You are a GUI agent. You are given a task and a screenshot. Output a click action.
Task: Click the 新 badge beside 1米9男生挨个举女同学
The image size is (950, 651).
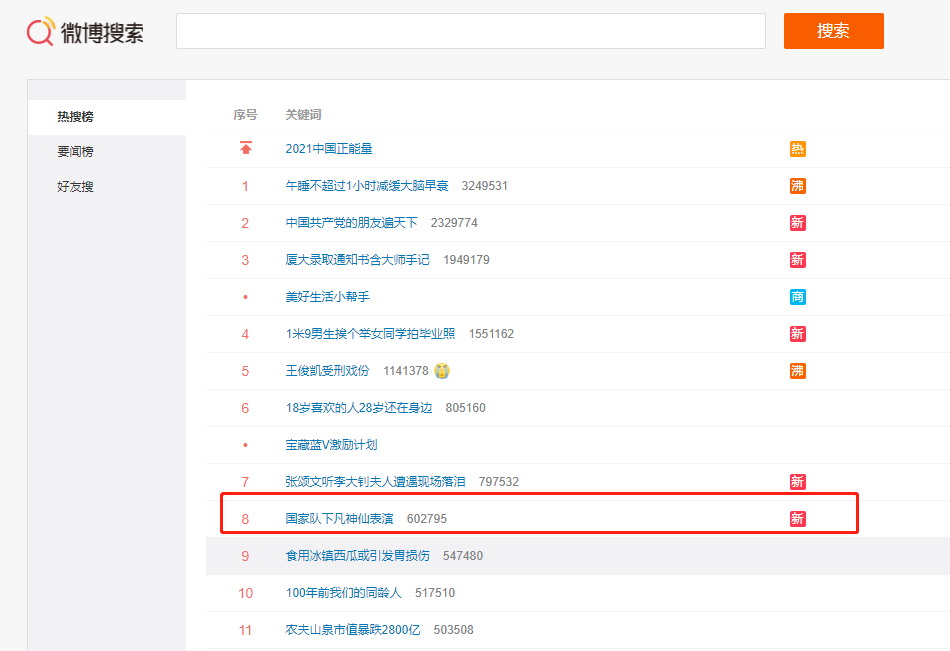coord(797,334)
